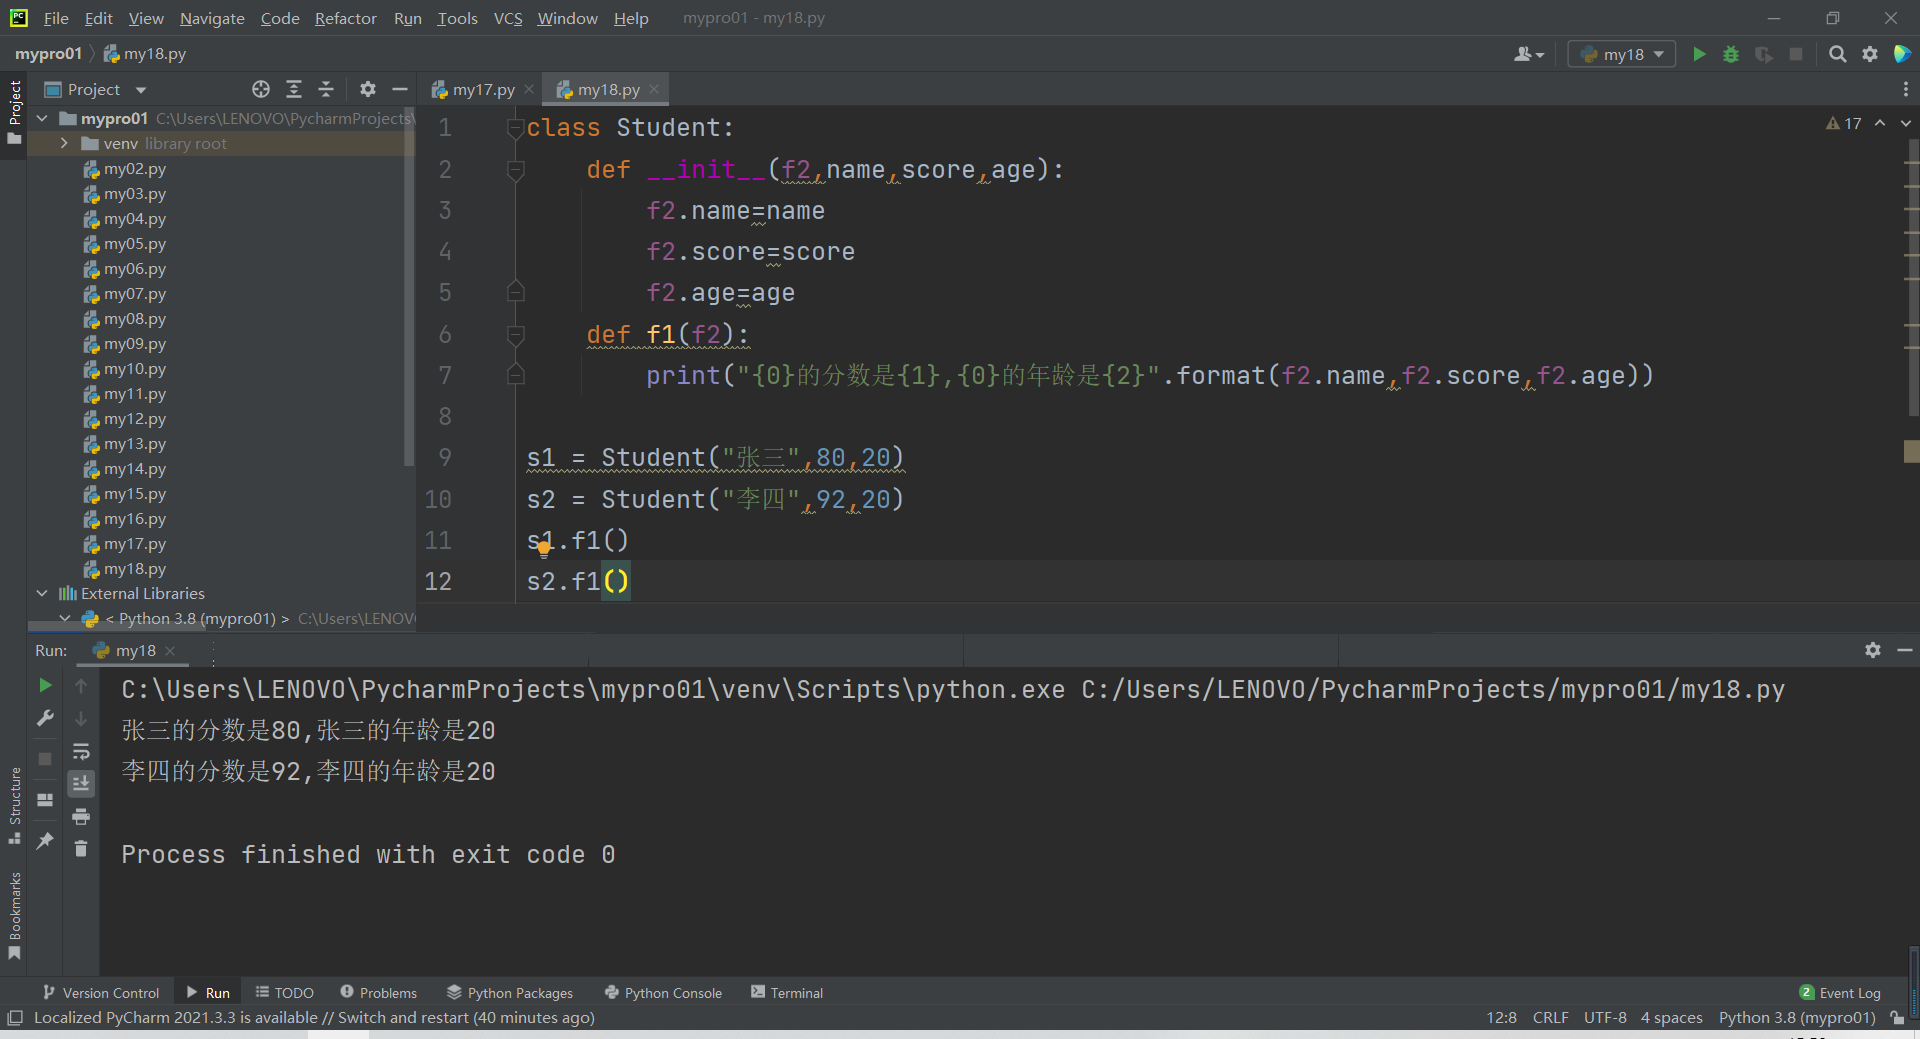Toggle soft-wrap in Run console
The width and height of the screenshot is (1920, 1039).
tap(81, 751)
